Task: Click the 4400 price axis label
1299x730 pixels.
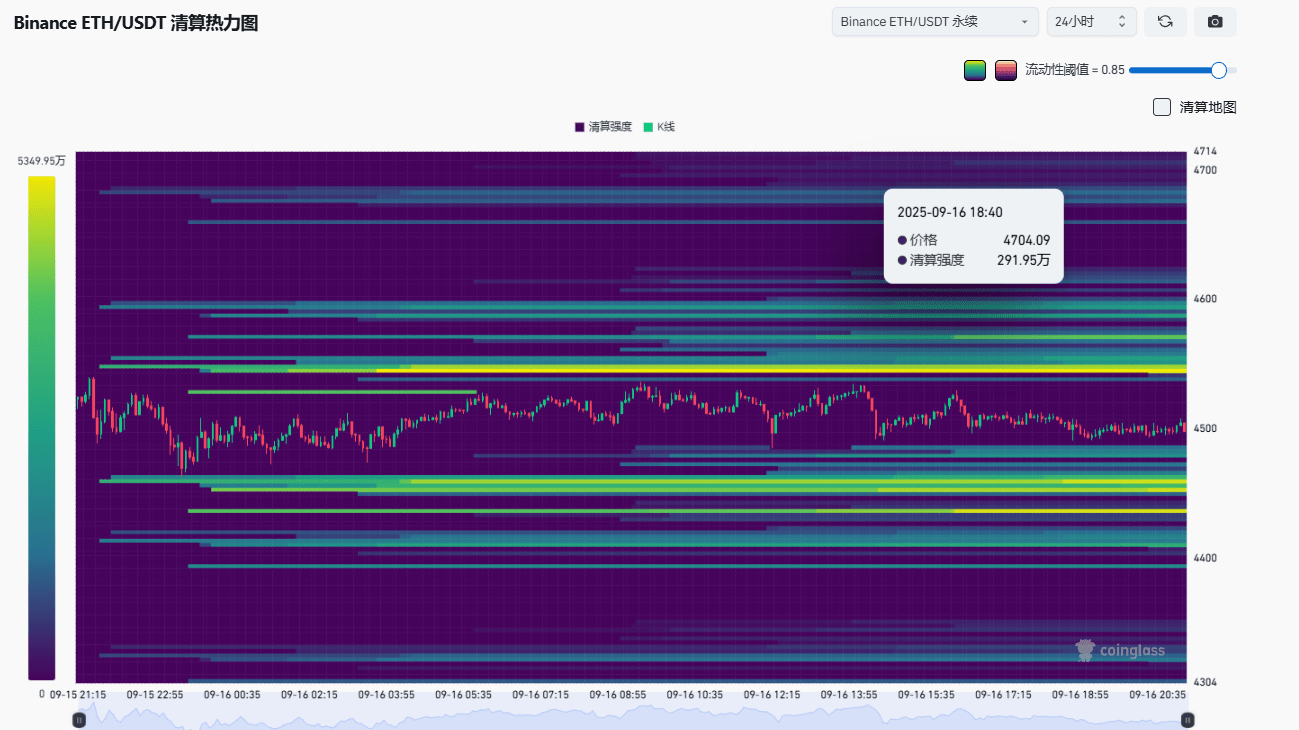Action: click(x=1205, y=557)
